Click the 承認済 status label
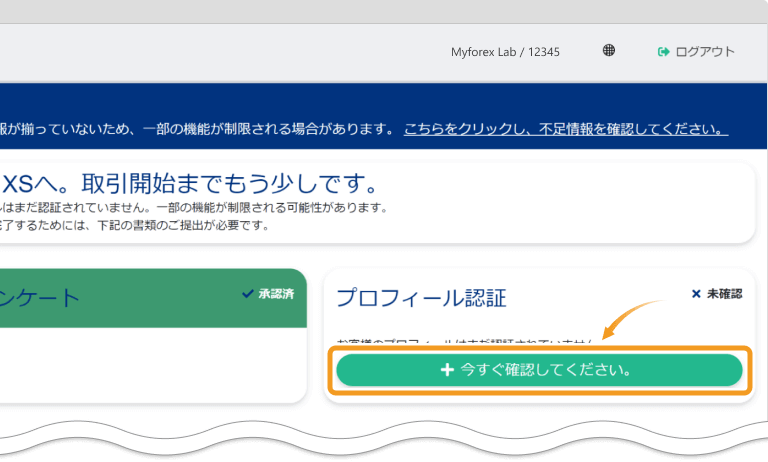768x462 pixels. [276, 293]
